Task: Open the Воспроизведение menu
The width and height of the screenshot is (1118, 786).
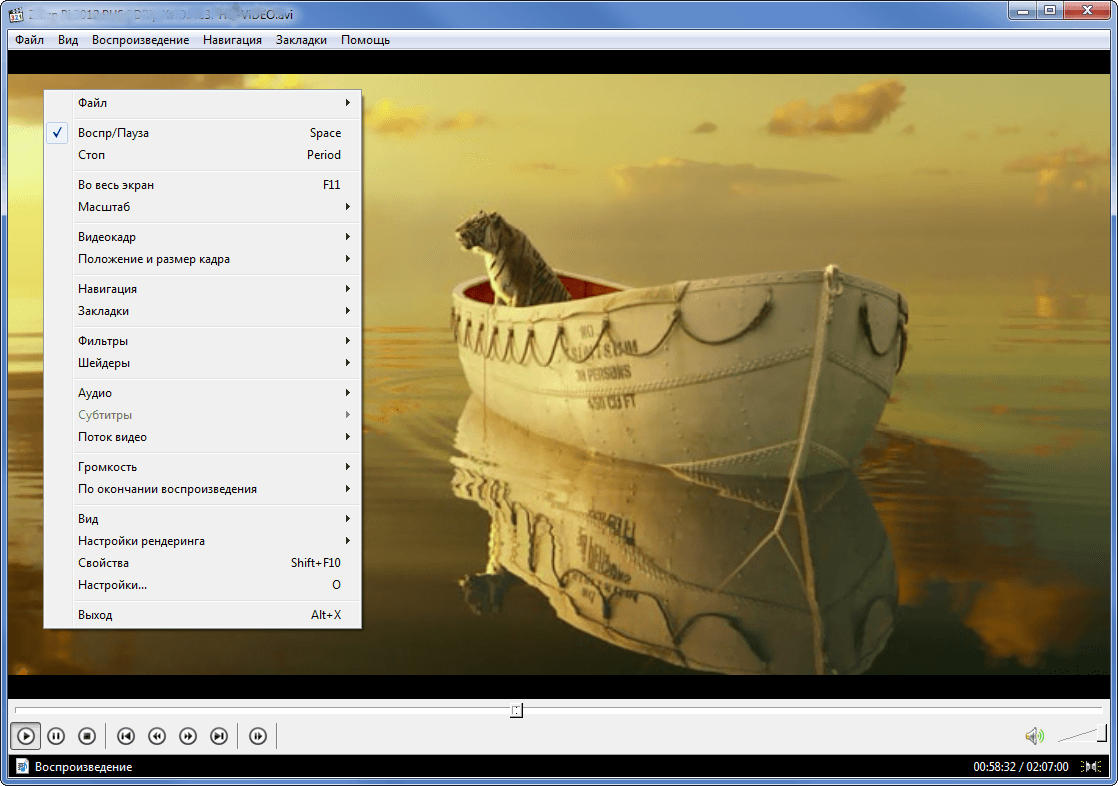Action: coord(140,40)
